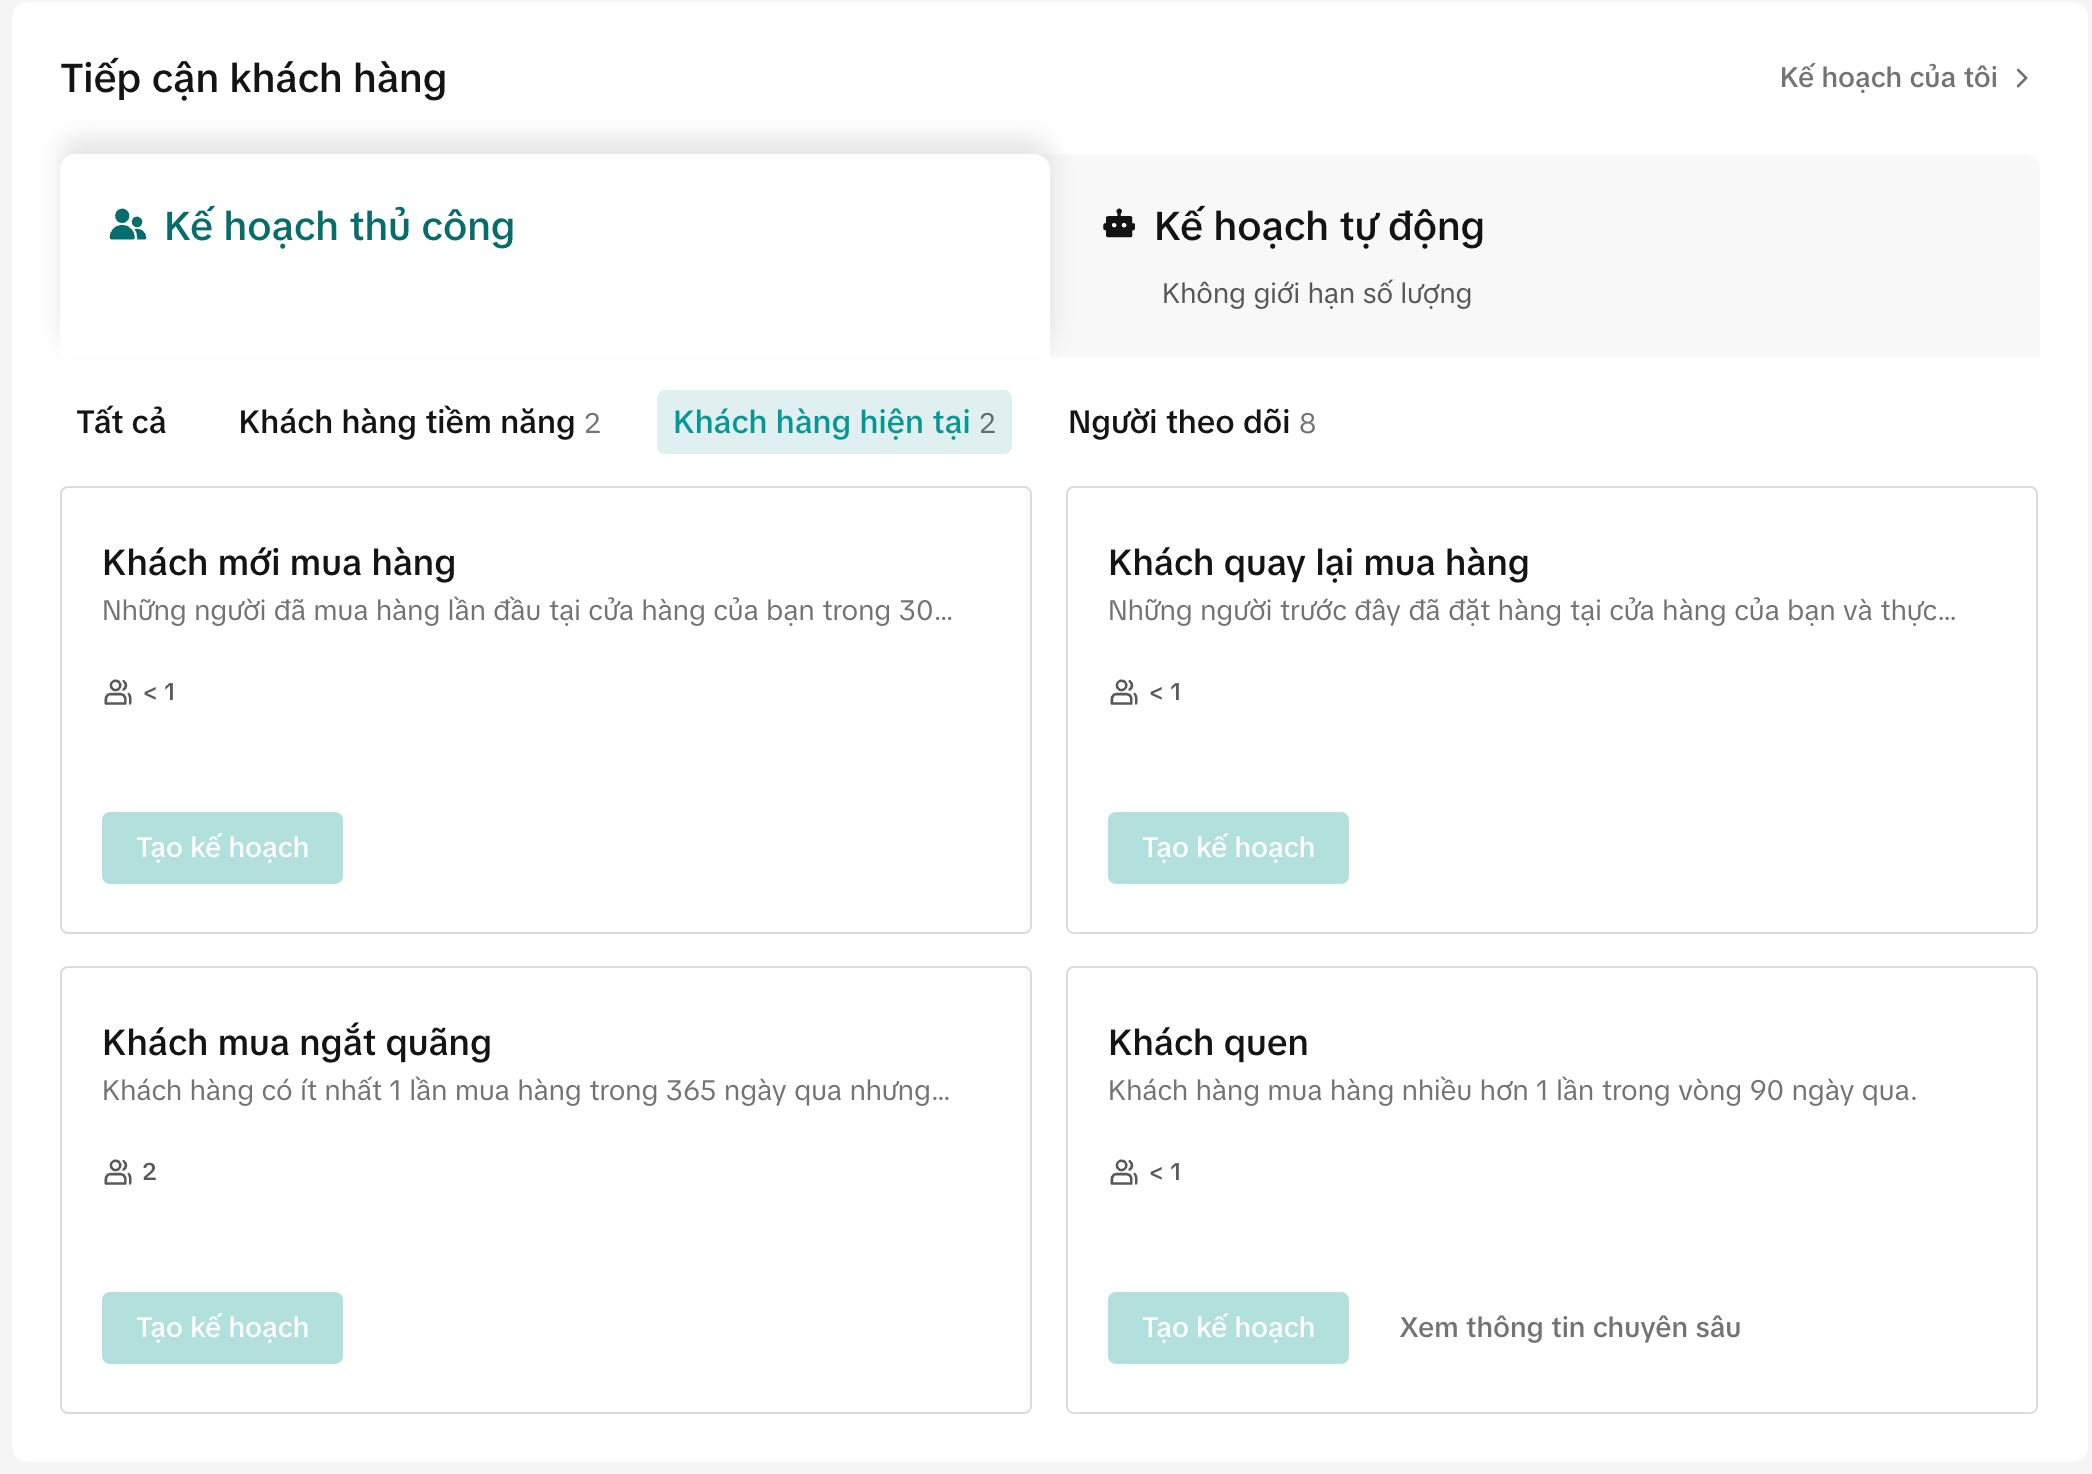Screen dimensions: 2092x1474
Task: Select the Tất cả filter tab
Action: pos(121,422)
